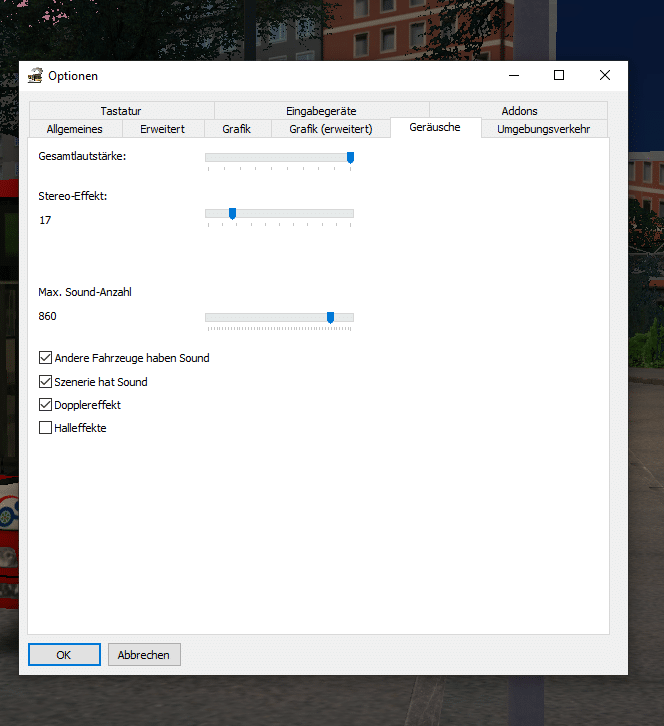Viewport: 664px width, 726px height.
Task: Minimize the Optionen window
Action: point(513,75)
